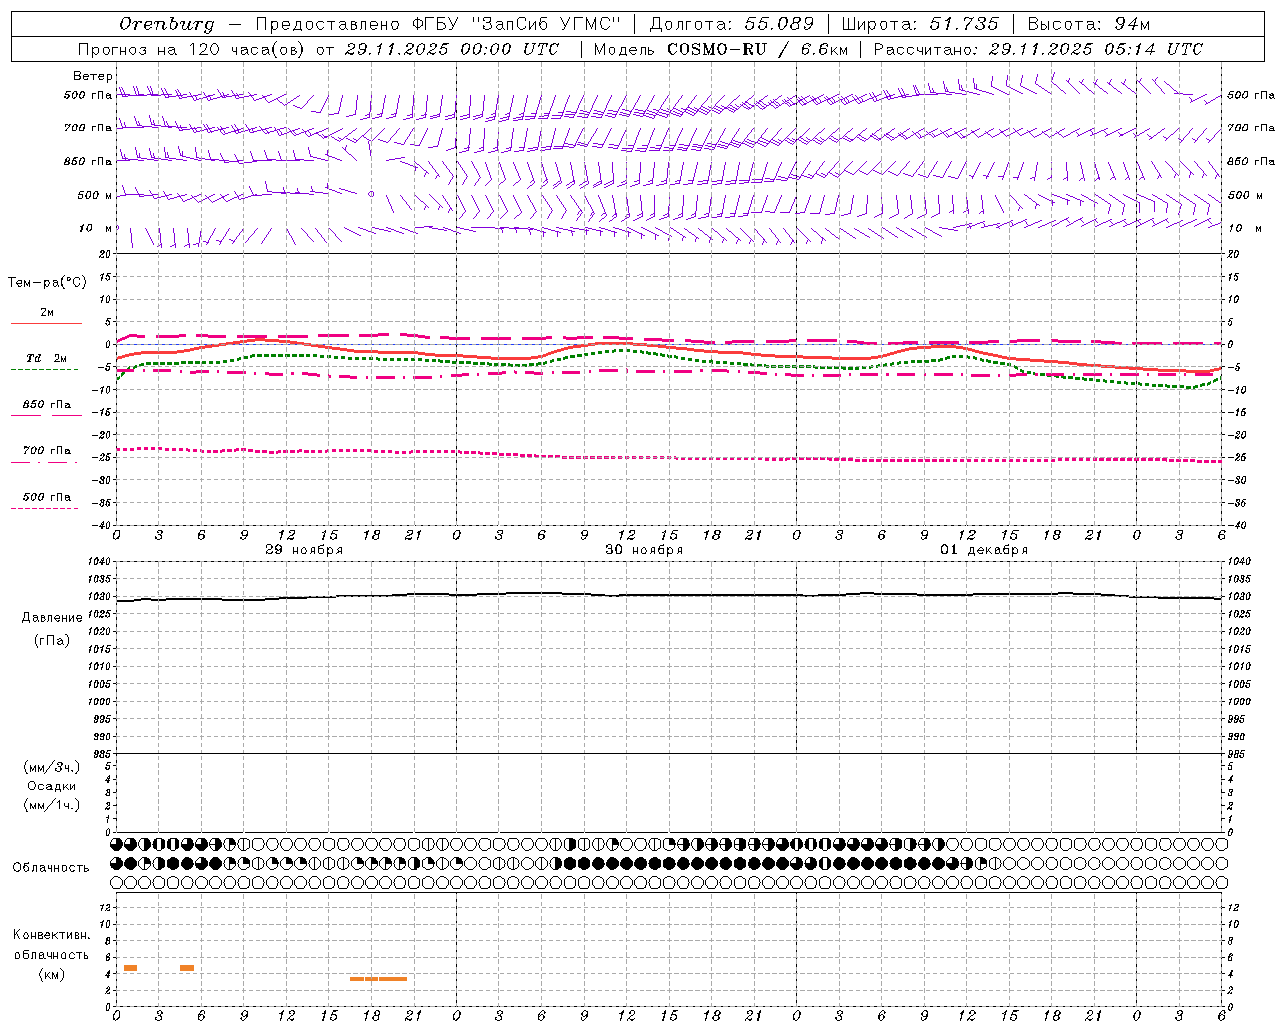Screen dimensions: 1280x1024
Task: Click orange convective bar near hour 5
Action: (x=187, y=968)
